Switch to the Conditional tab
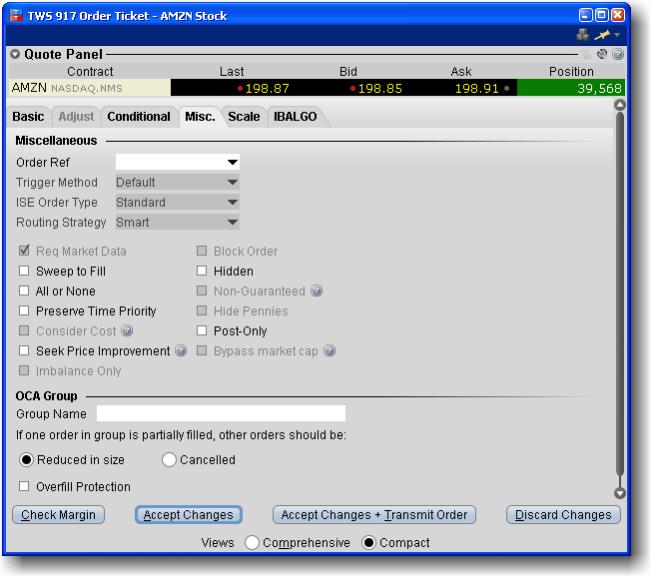The image size is (651, 576). [x=138, y=117]
